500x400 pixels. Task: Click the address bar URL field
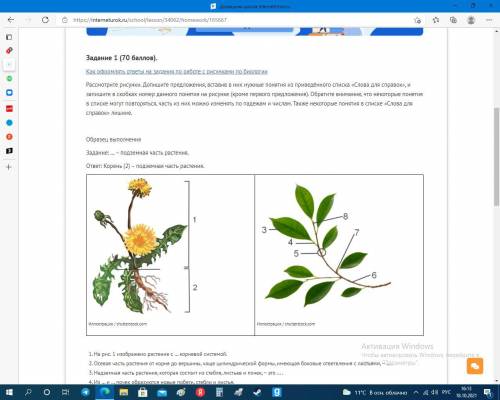tap(233, 20)
